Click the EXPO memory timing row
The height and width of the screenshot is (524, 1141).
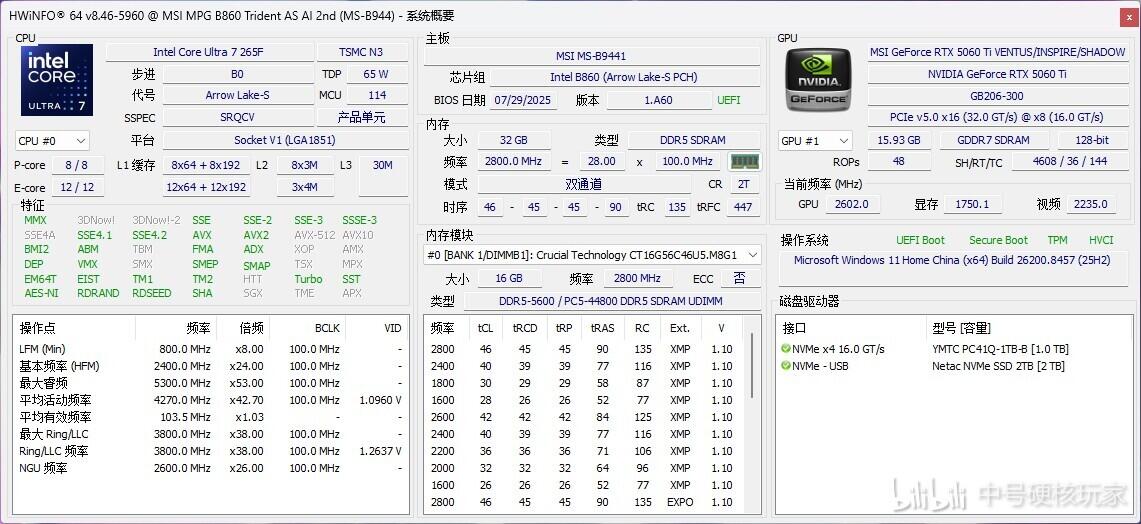tap(585, 501)
